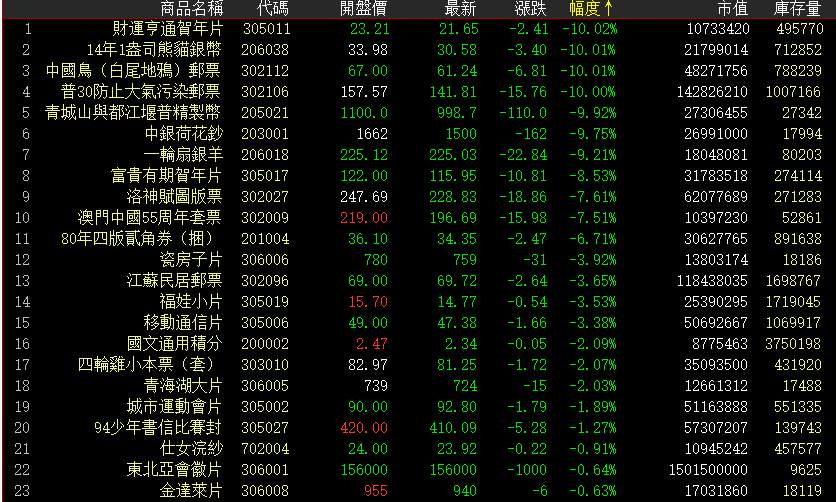
Task: Click opening price 420.00
Action: point(364,428)
